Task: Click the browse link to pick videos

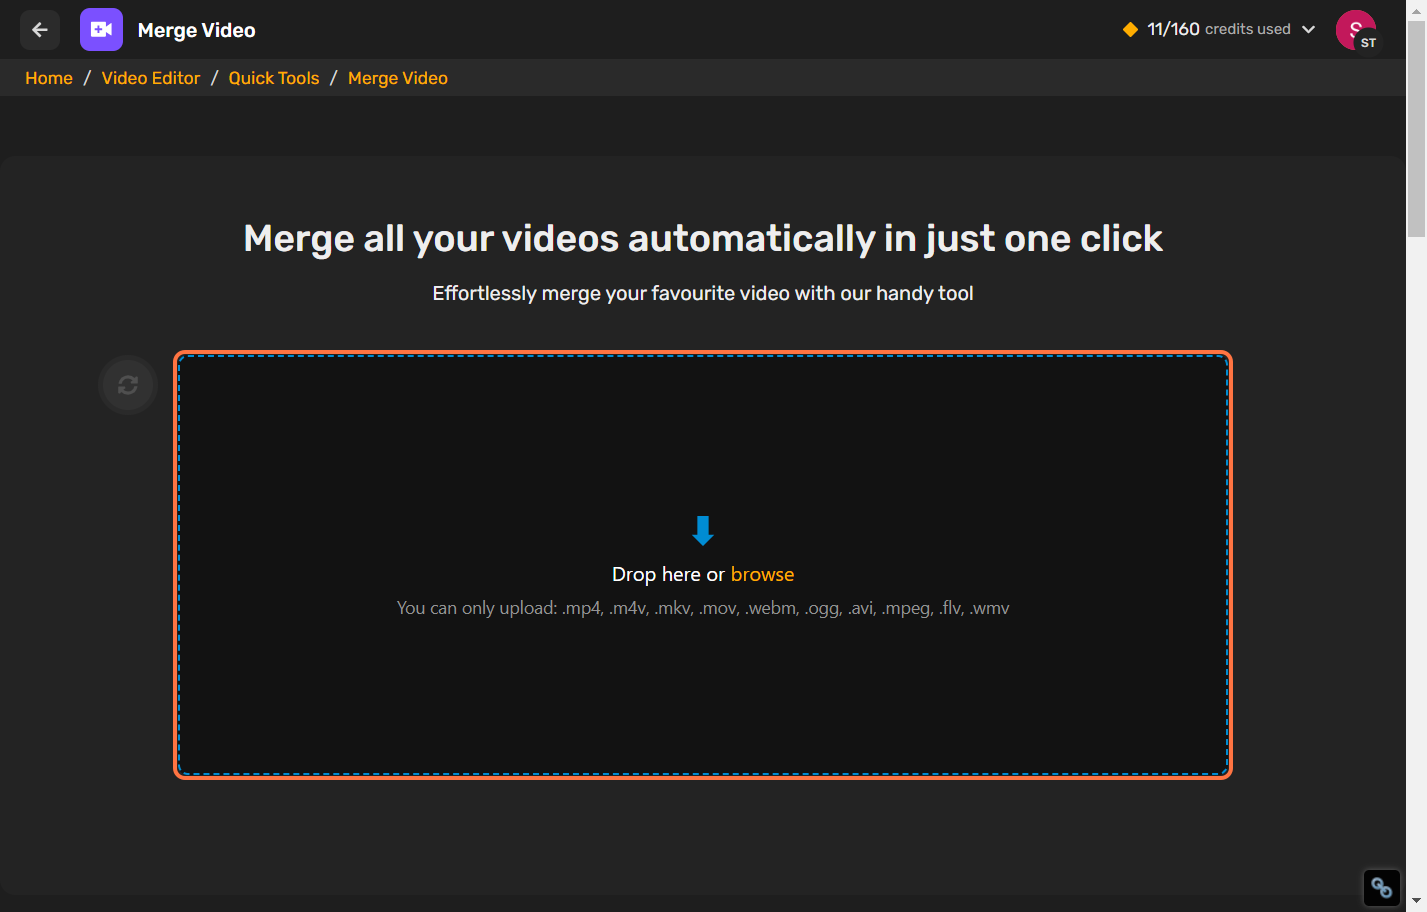Action: click(762, 573)
